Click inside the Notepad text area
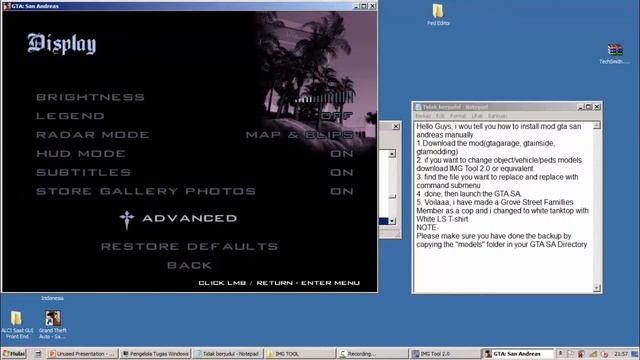This screenshot has width=640, height=360. (504, 207)
